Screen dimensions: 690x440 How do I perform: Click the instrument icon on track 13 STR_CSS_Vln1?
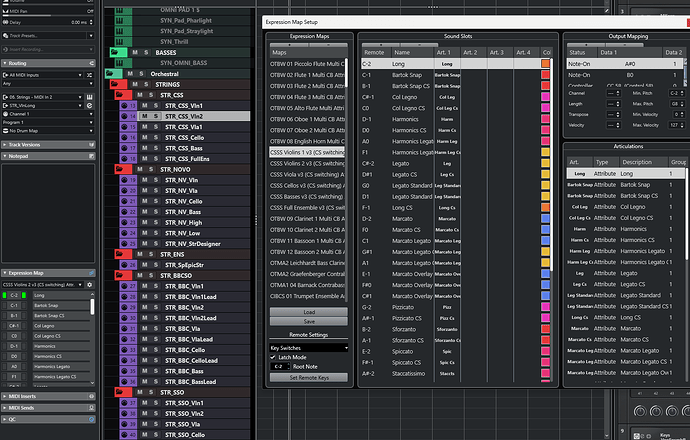pos(124,106)
